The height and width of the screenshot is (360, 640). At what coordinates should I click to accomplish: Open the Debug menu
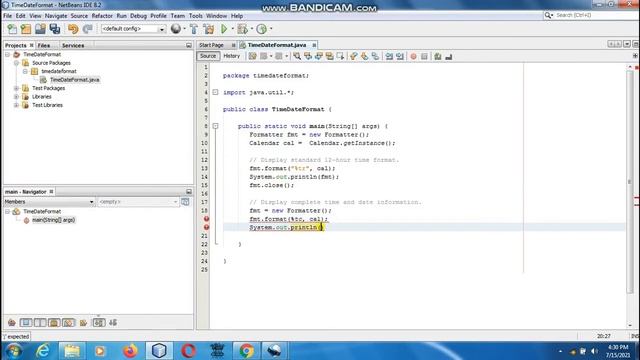(x=138, y=16)
